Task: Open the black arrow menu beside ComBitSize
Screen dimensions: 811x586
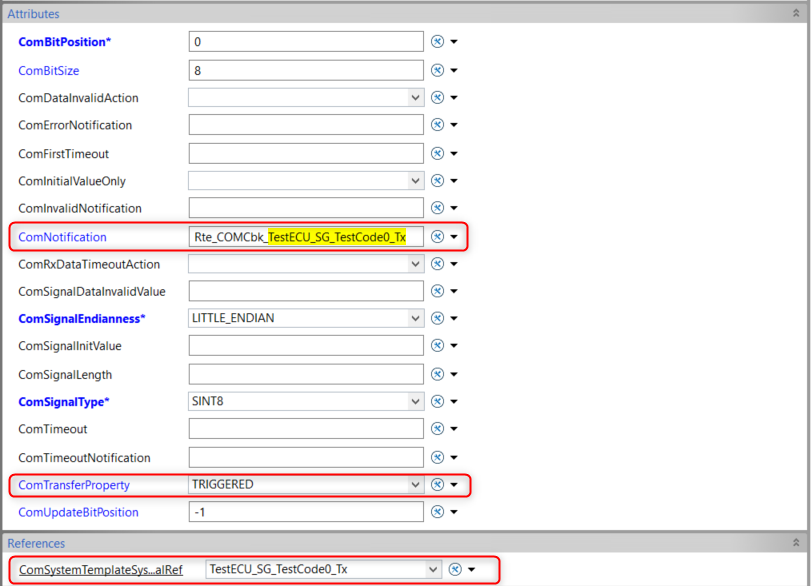Action: pos(454,70)
